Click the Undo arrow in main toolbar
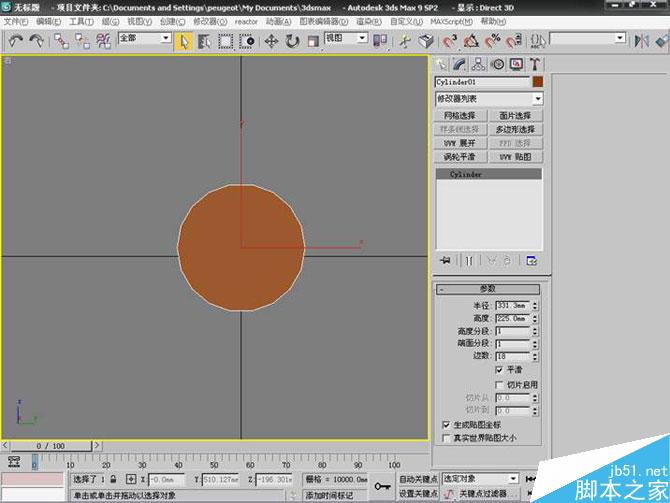Image resolution: width=670 pixels, height=503 pixels. coord(15,40)
